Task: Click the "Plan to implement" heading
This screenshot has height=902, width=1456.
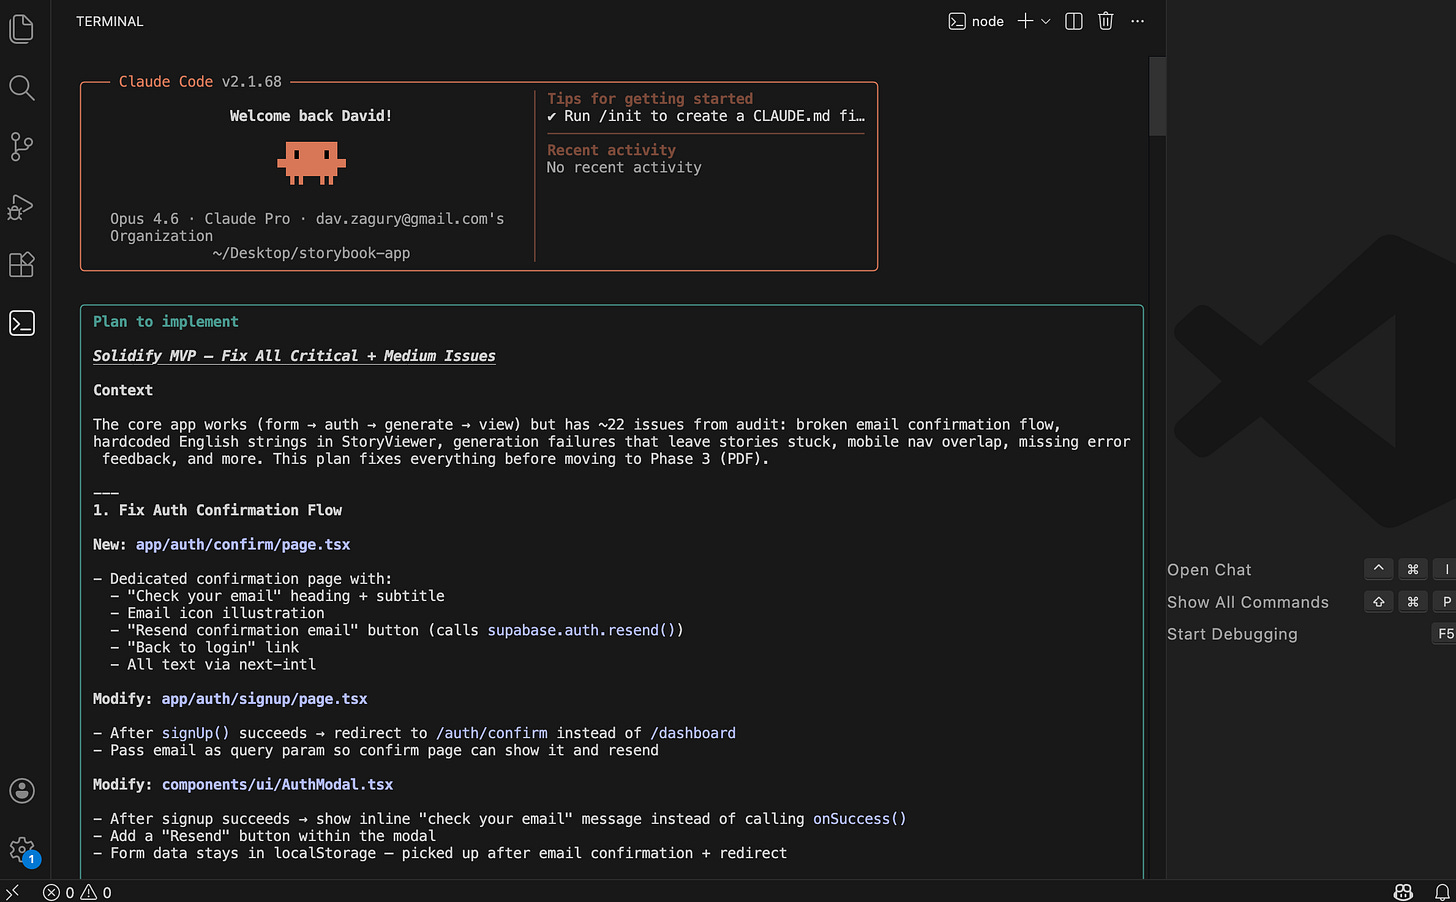Action: (x=166, y=322)
